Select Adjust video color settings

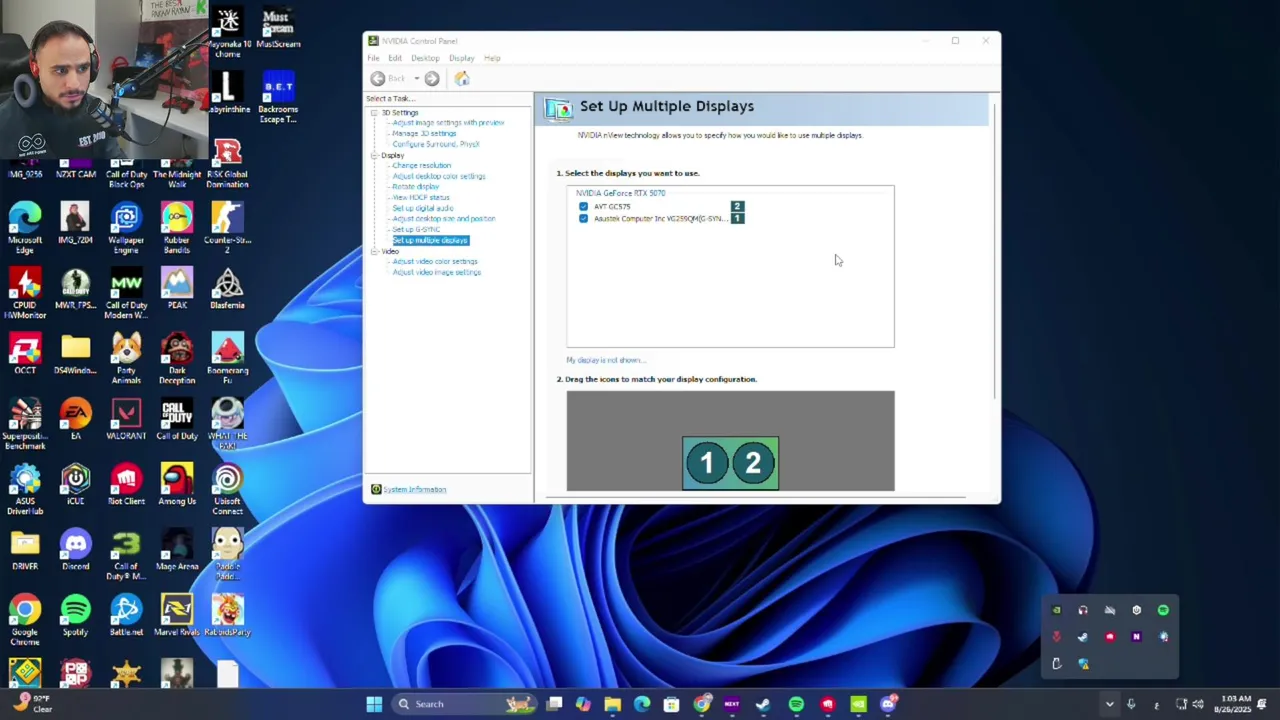(x=434, y=261)
